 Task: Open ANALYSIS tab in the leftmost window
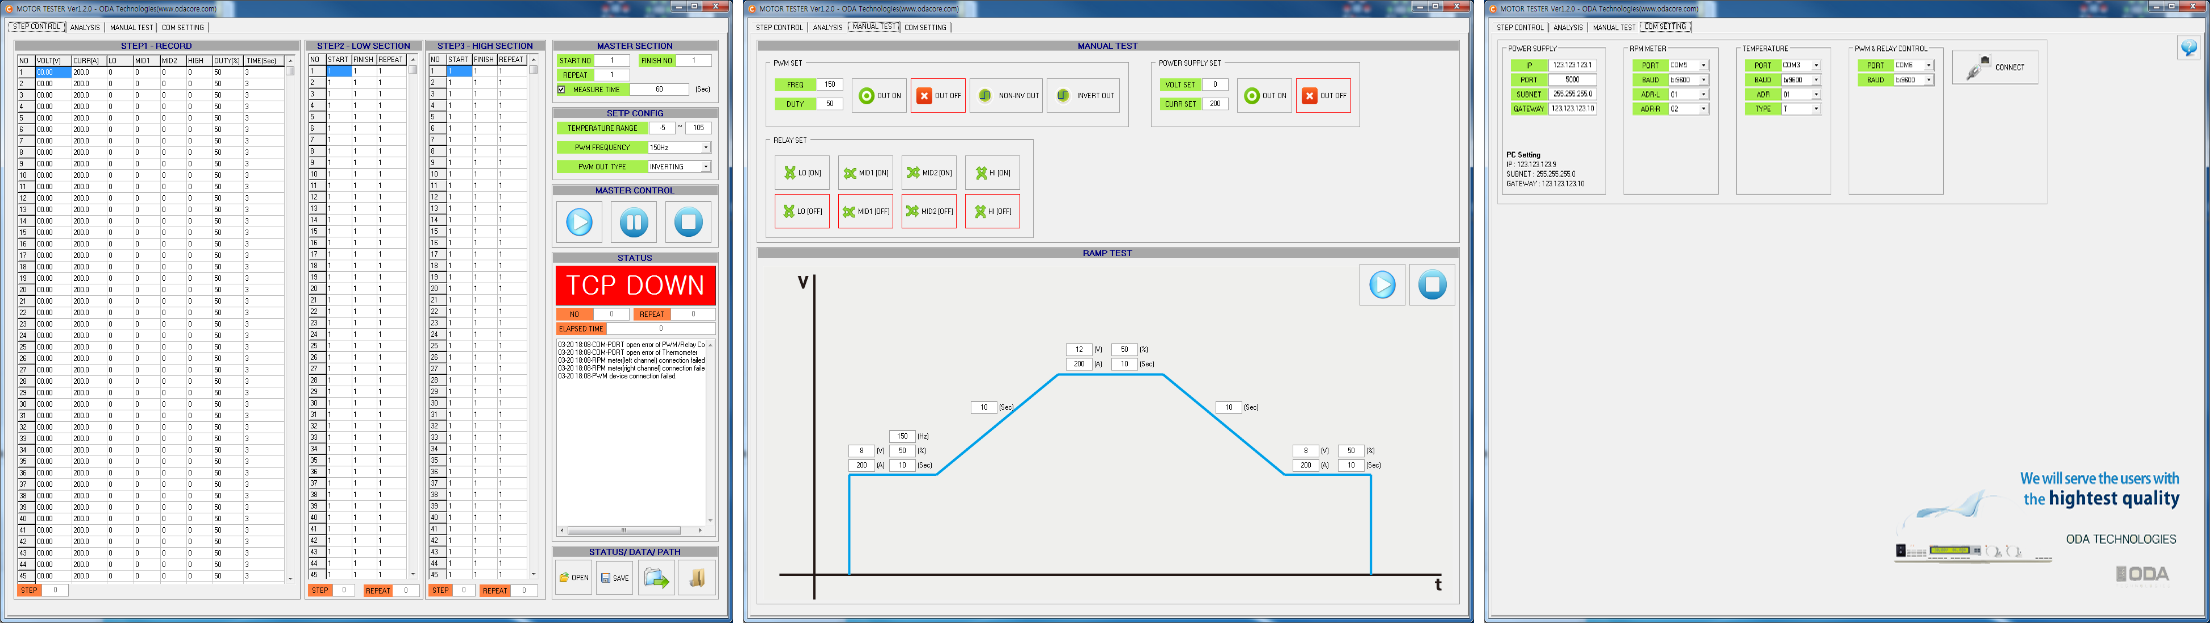click(x=85, y=28)
